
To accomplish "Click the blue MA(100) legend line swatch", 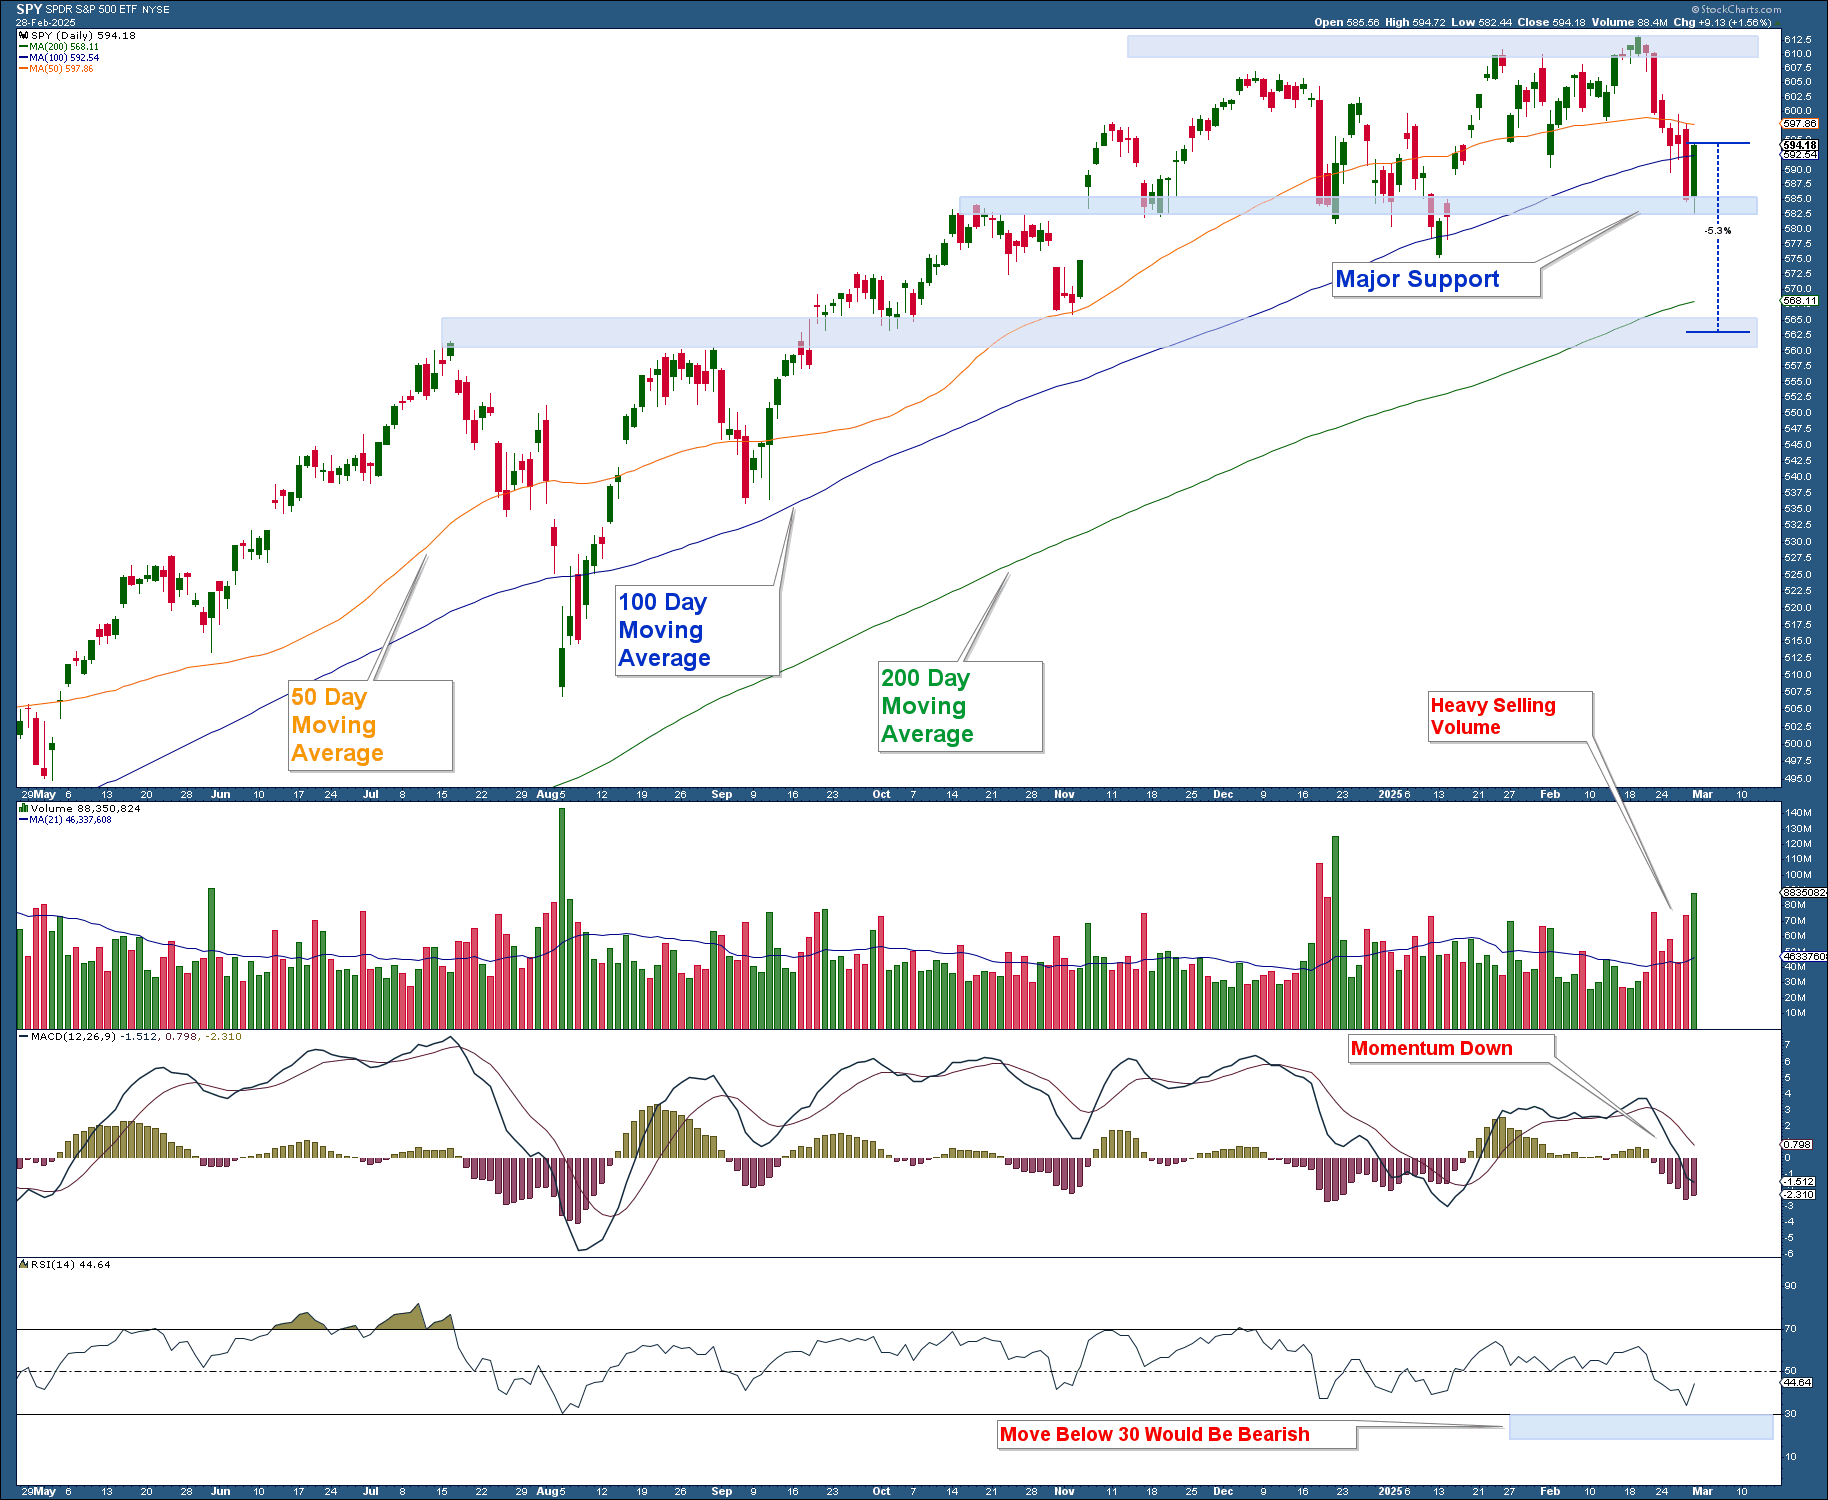I will pos(24,58).
